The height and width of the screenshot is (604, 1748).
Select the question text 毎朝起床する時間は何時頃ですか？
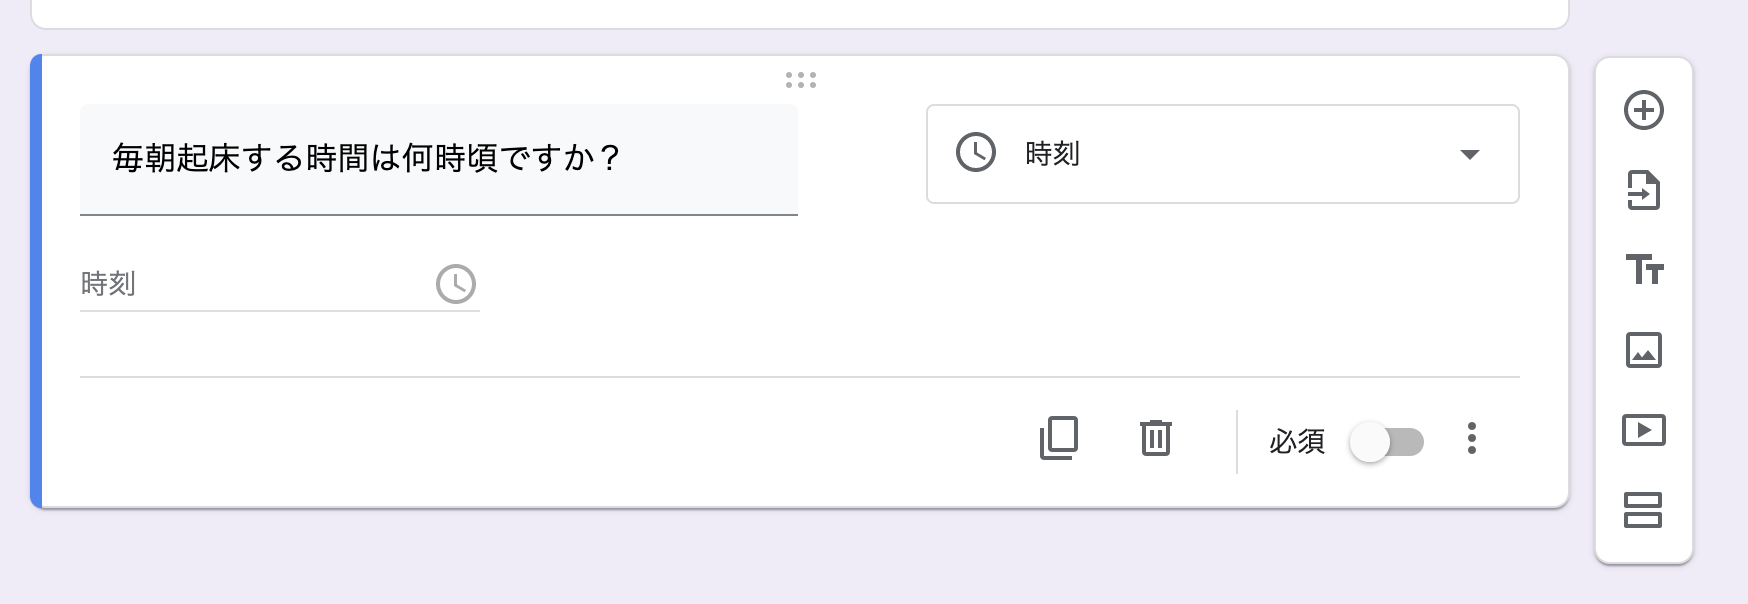pos(365,156)
